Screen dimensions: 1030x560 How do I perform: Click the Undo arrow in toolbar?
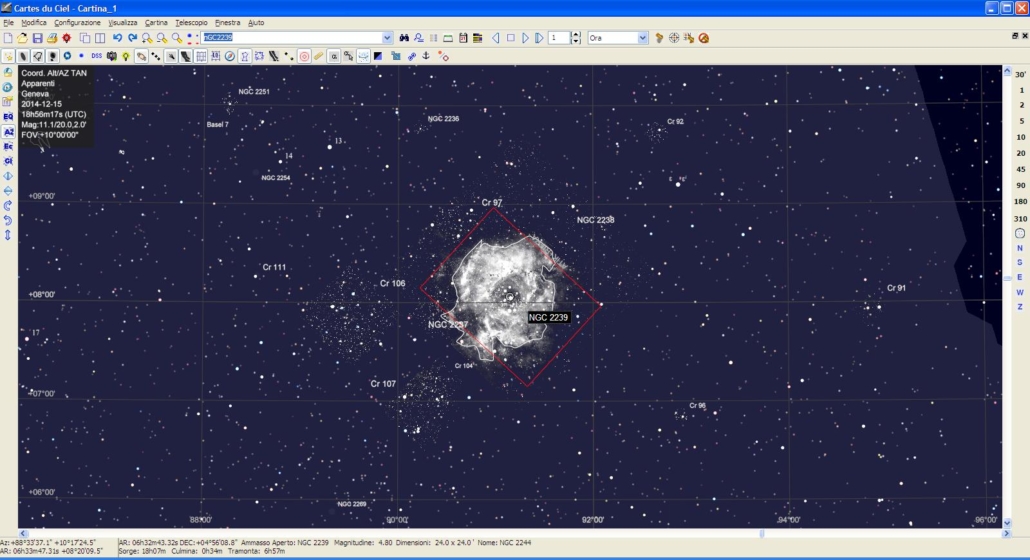pyautogui.click(x=117, y=38)
